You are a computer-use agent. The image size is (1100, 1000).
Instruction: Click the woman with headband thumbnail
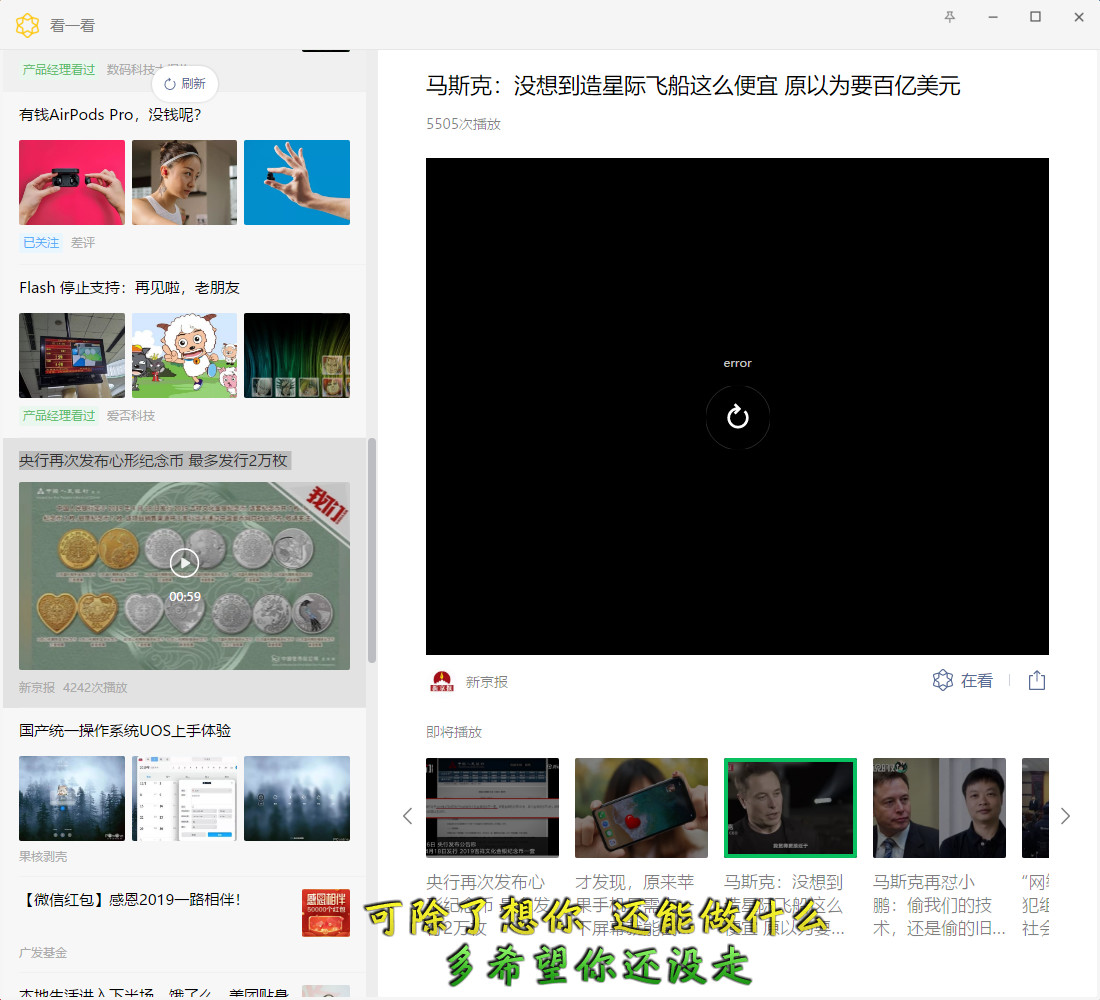pos(185,182)
